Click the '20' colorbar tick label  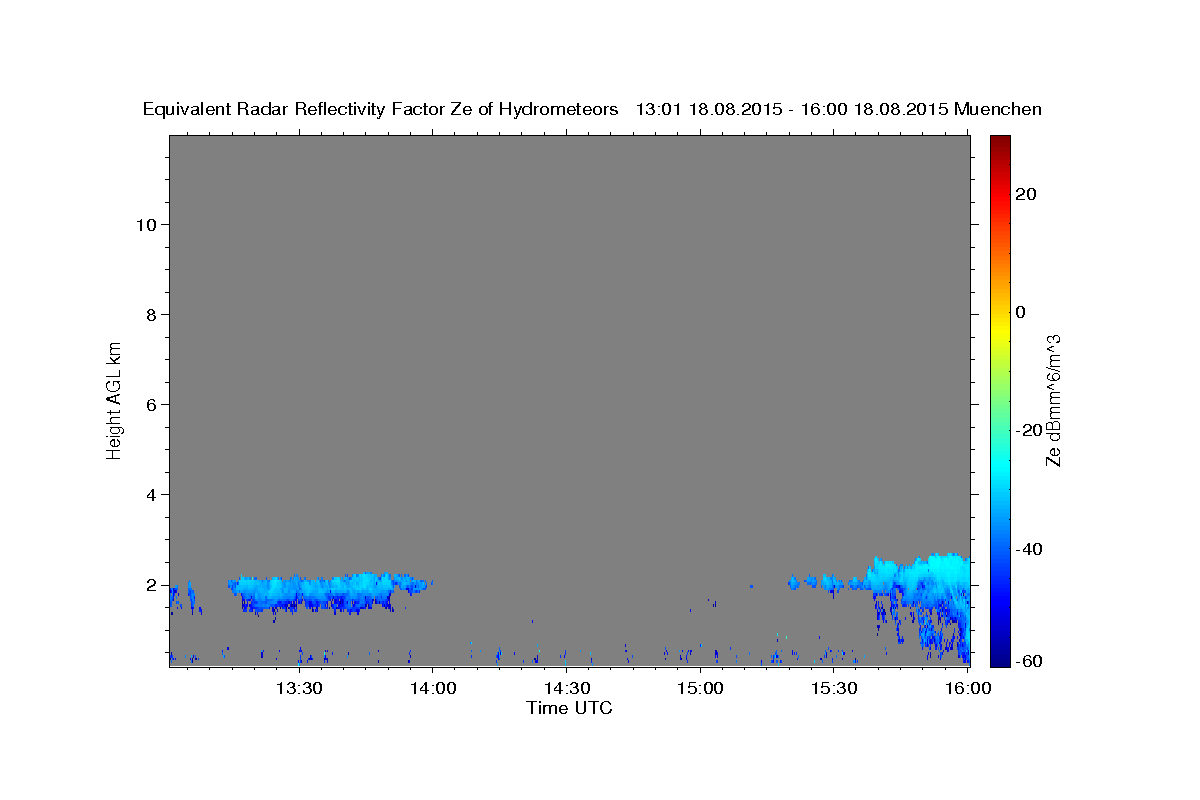tap(1025, 193)
